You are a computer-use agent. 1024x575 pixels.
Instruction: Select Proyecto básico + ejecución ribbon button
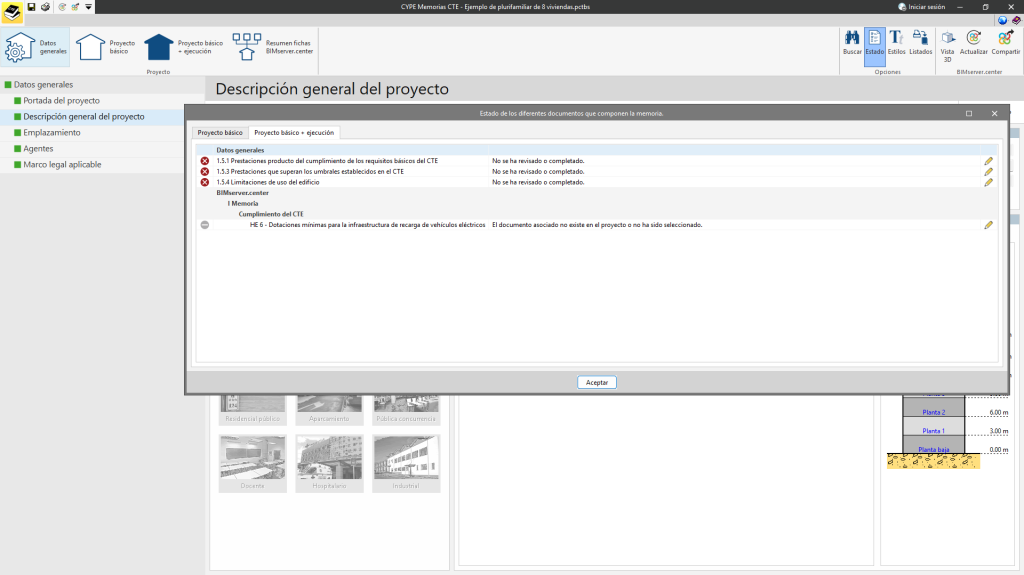pyautogui.click(x=184, y=47)
